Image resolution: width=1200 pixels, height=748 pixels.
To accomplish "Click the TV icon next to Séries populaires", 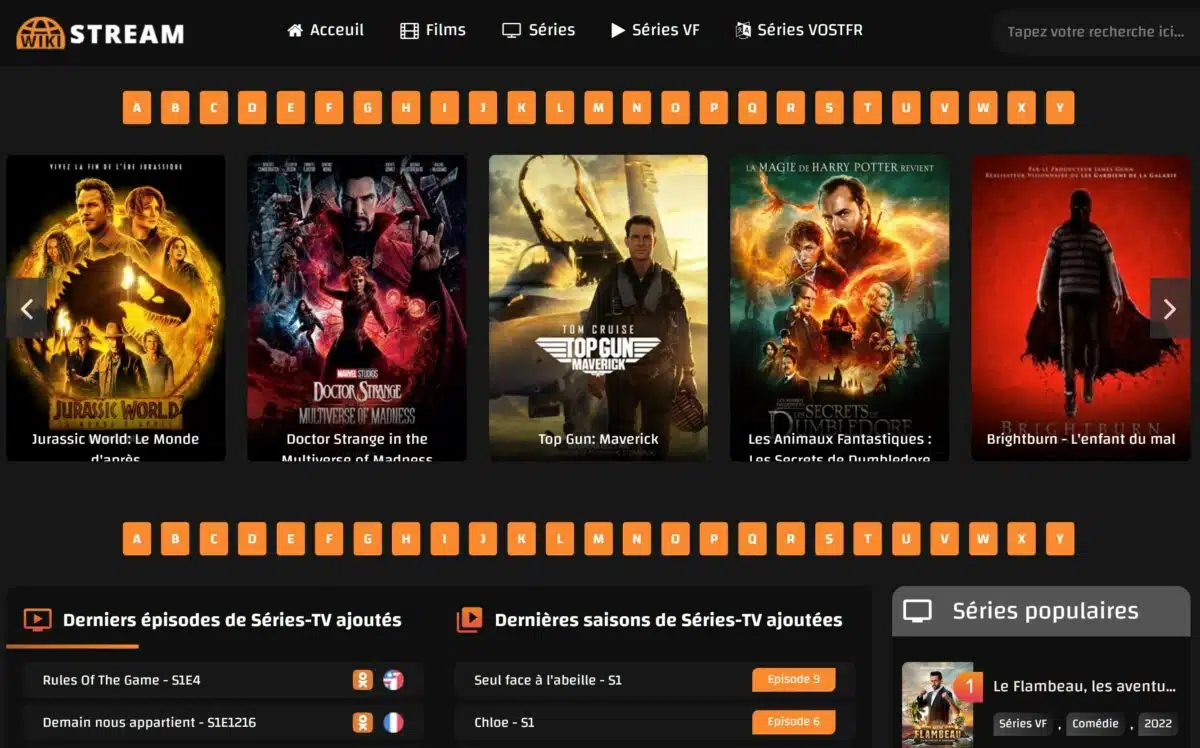I will [x=917, y=611].
